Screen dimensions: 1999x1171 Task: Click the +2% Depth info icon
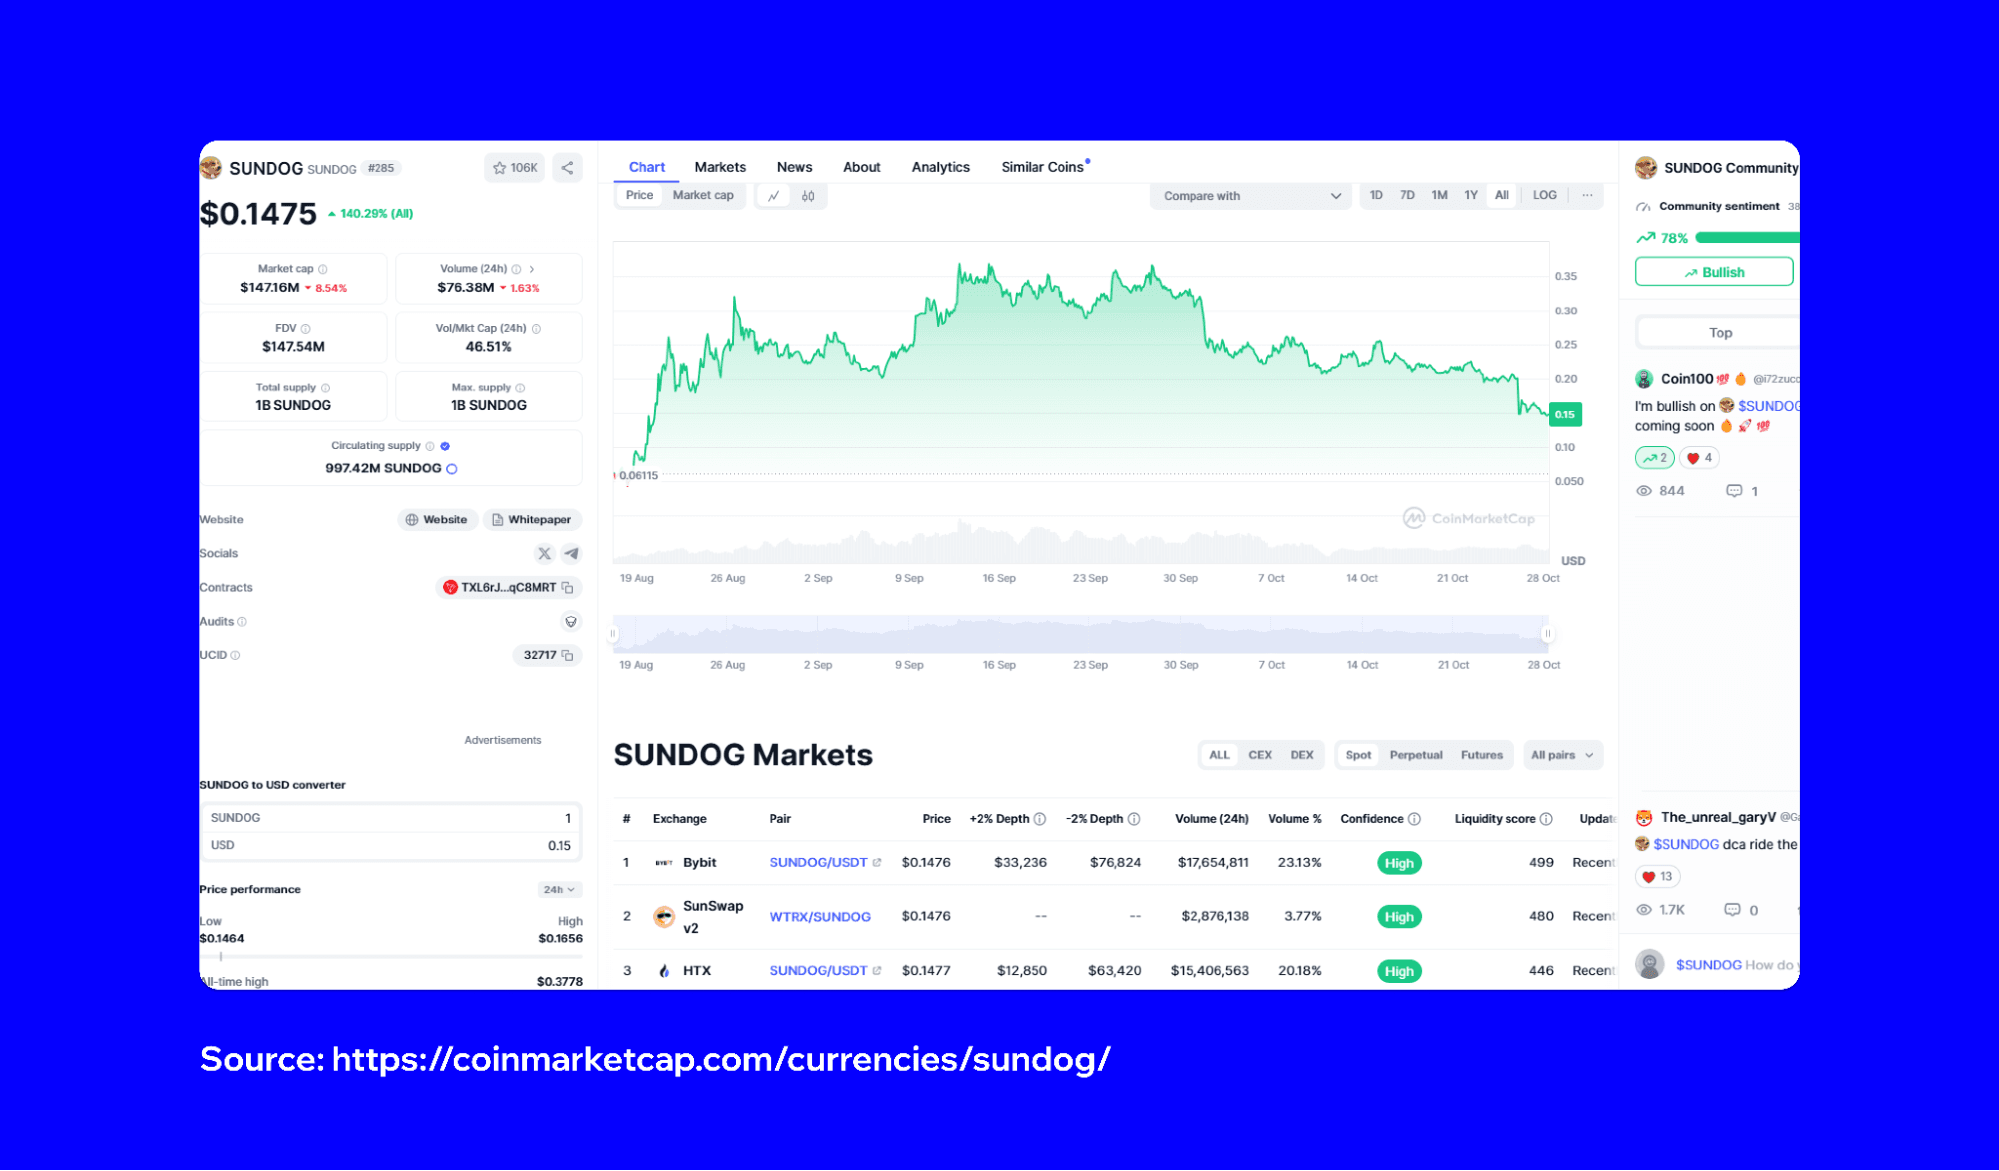[1040, 819]
